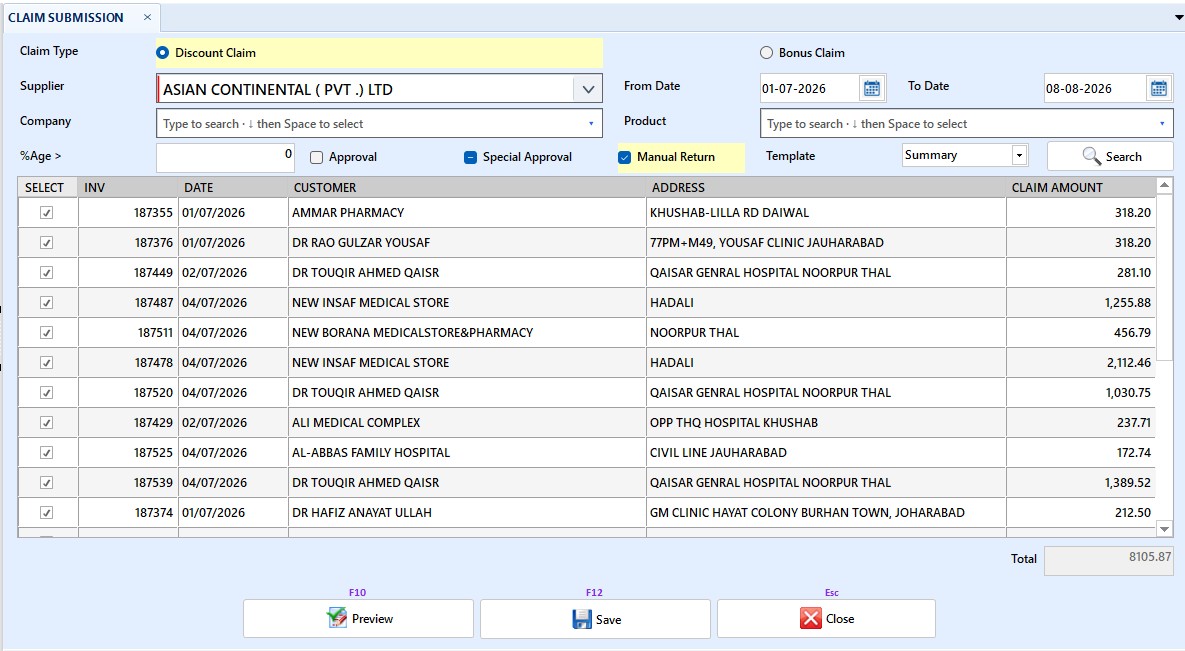Select the AMMAR PHARMACY customer cell
Screen dimensions: 1185x651
click(x=467, y=212)
